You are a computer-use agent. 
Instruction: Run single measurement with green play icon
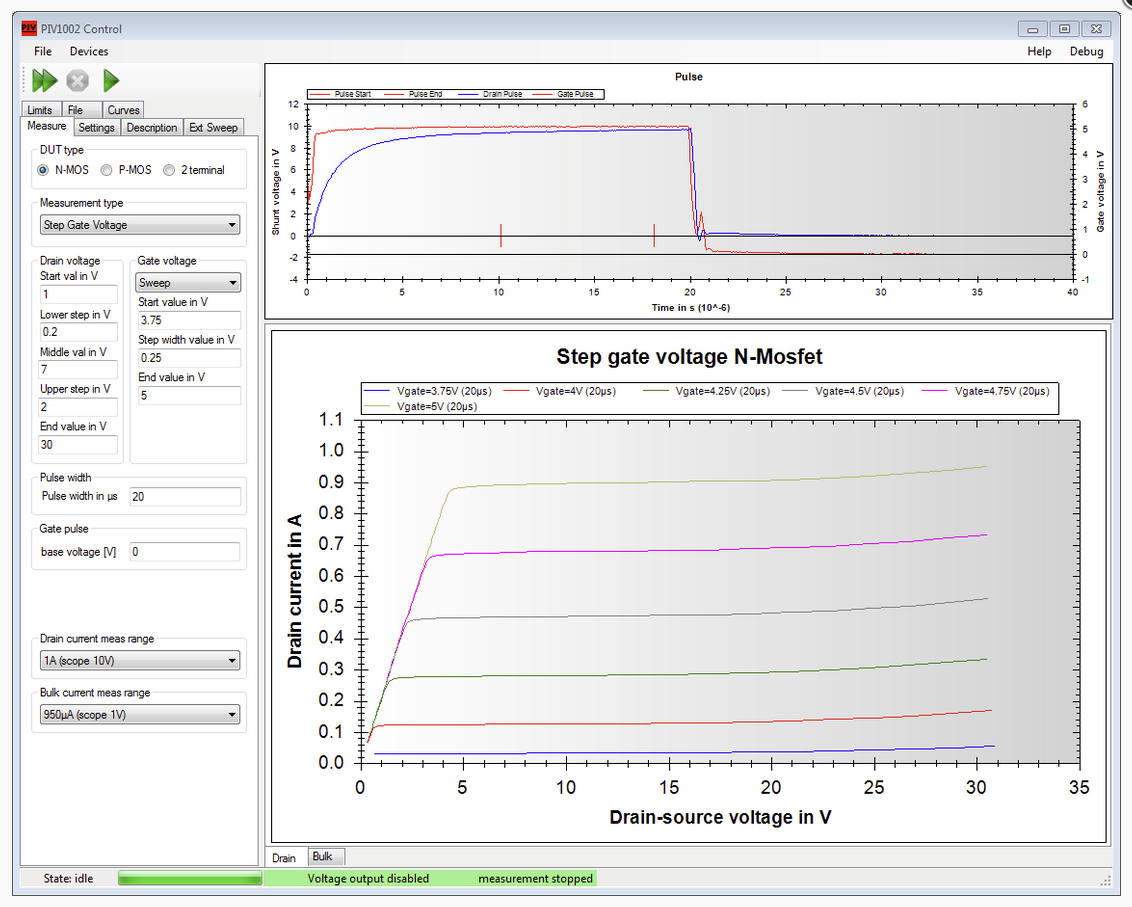pyautogui.click(x=110, y=80)
